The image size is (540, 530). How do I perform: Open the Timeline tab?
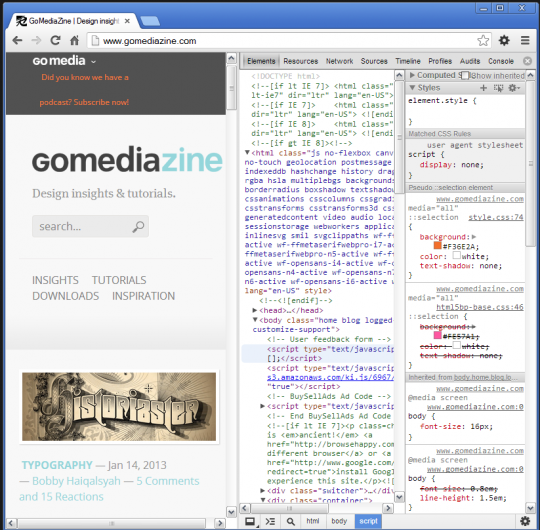(408, 61)
